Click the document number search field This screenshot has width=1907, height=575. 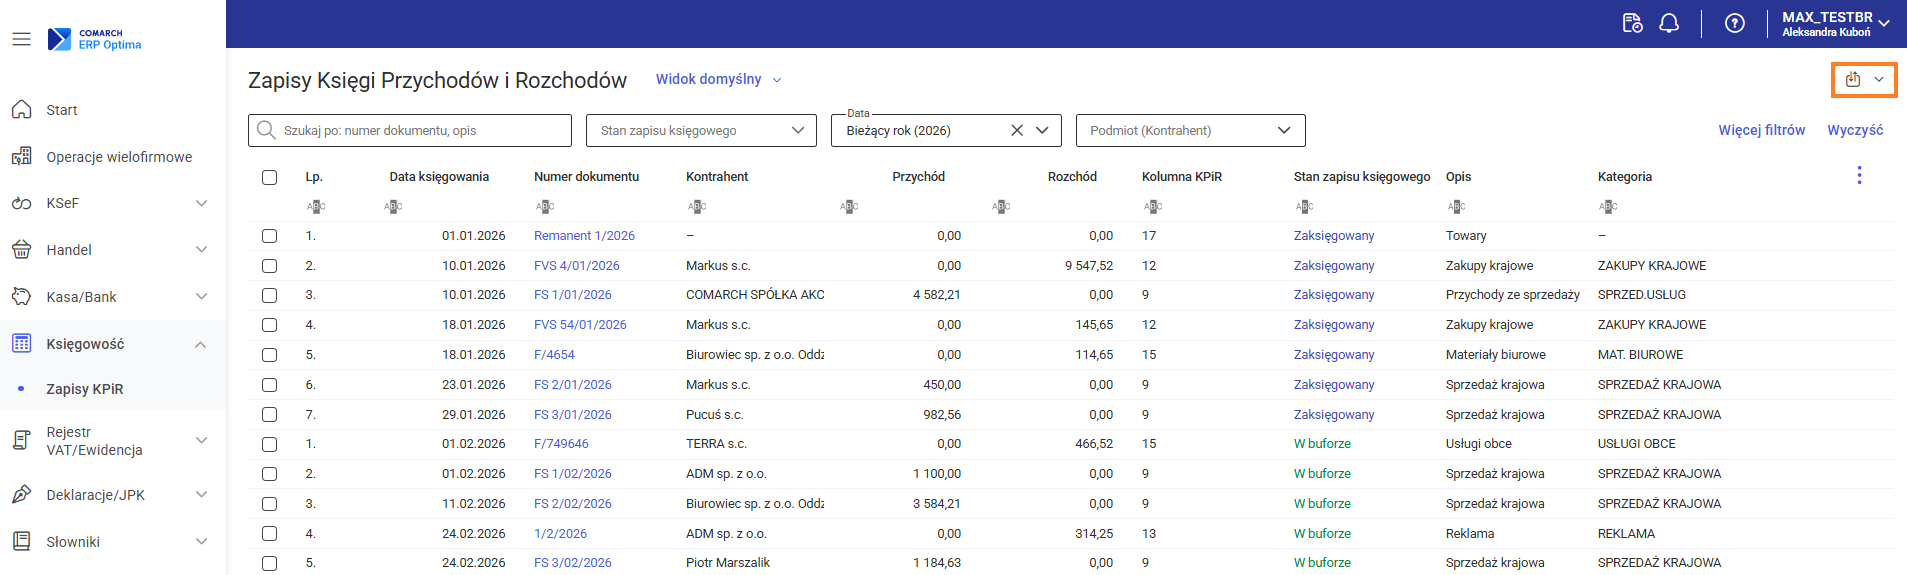coord(420,130)
